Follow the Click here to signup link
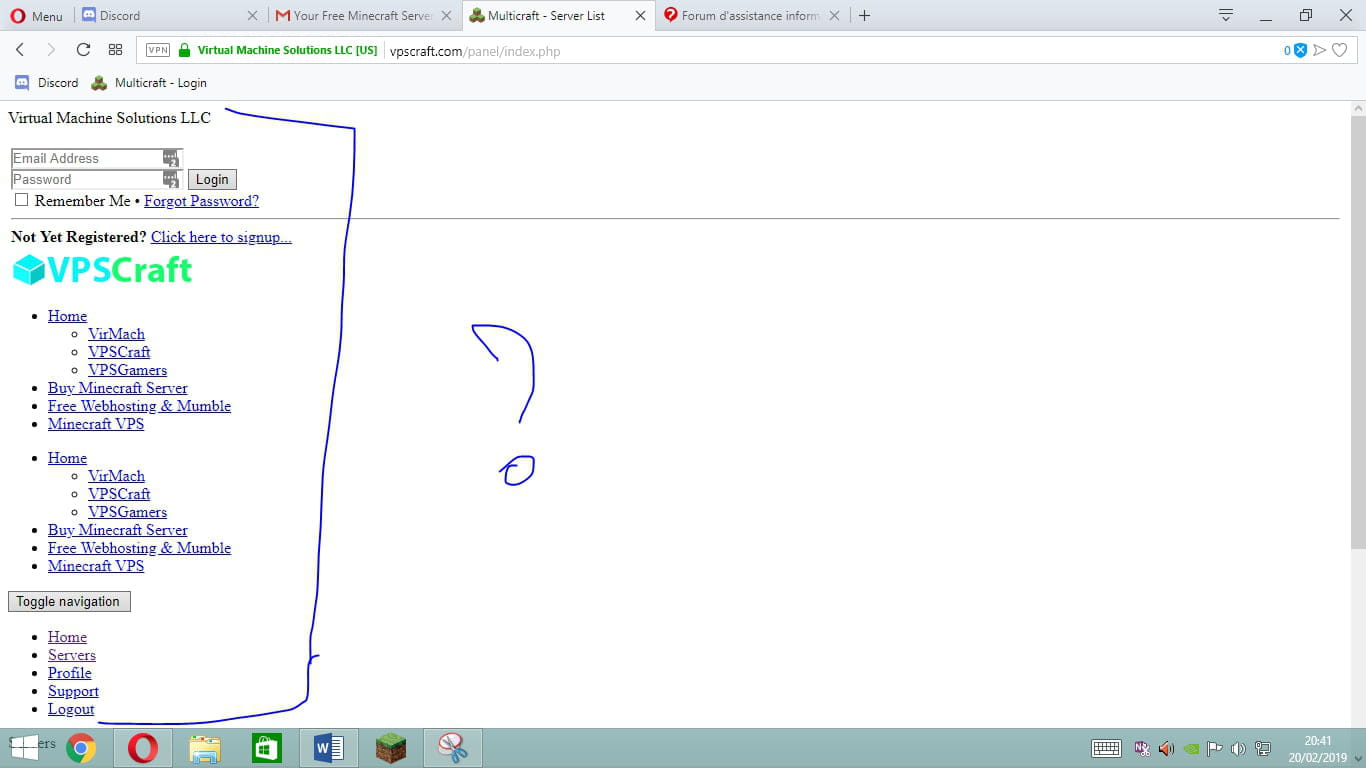The width and height of the screenshot is (1366, 768). [220, 237]
